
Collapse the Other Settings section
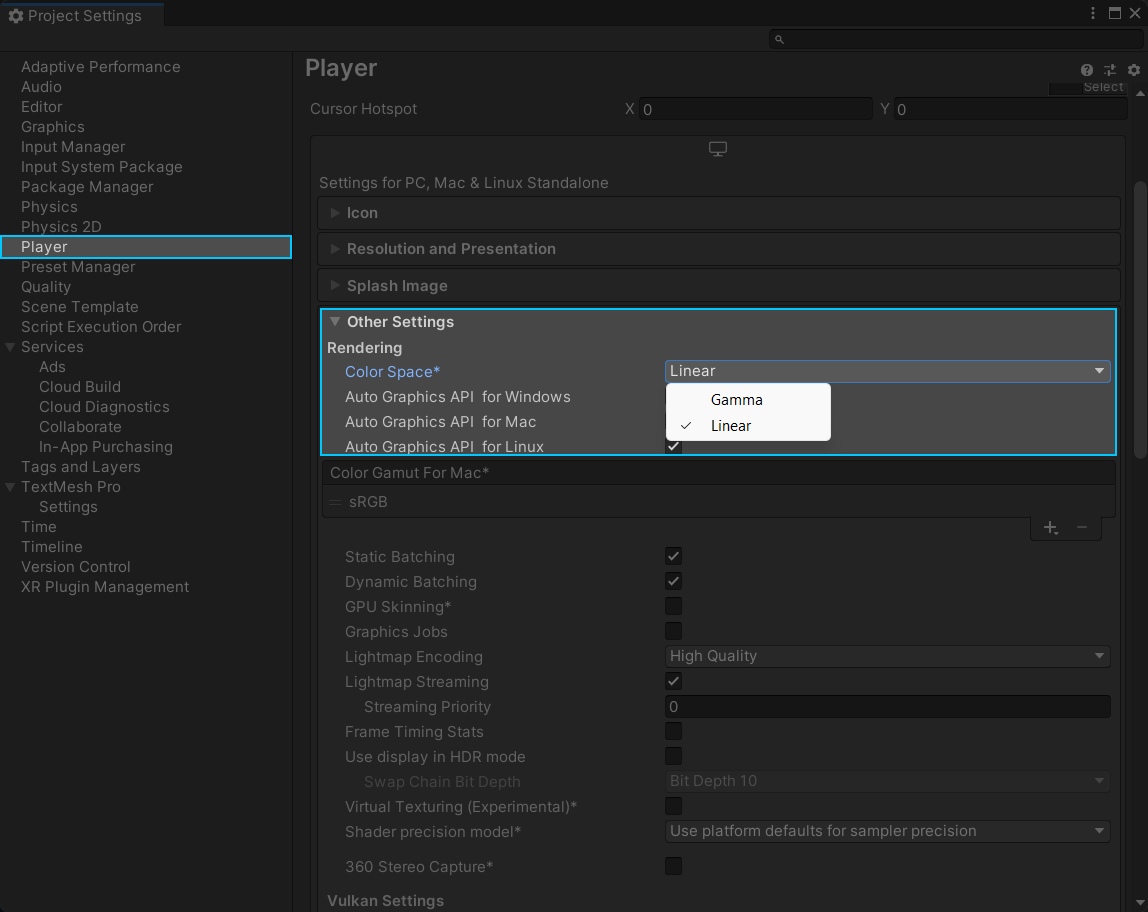tap(334, 322)
